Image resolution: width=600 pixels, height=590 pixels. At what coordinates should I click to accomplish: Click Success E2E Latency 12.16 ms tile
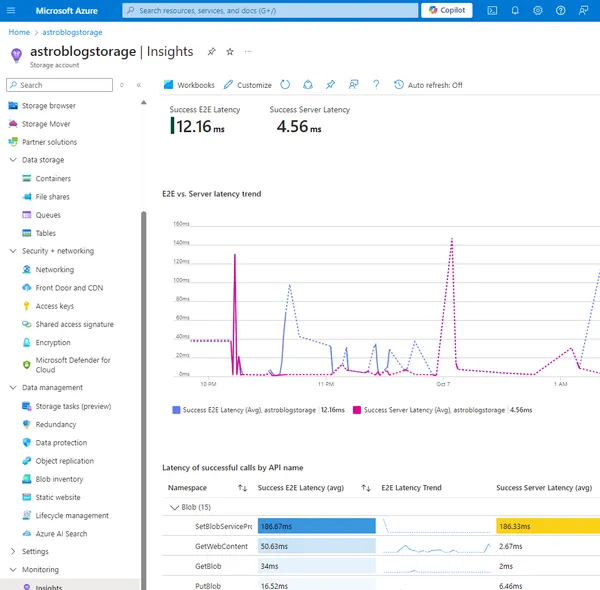[x=205, y=120]
